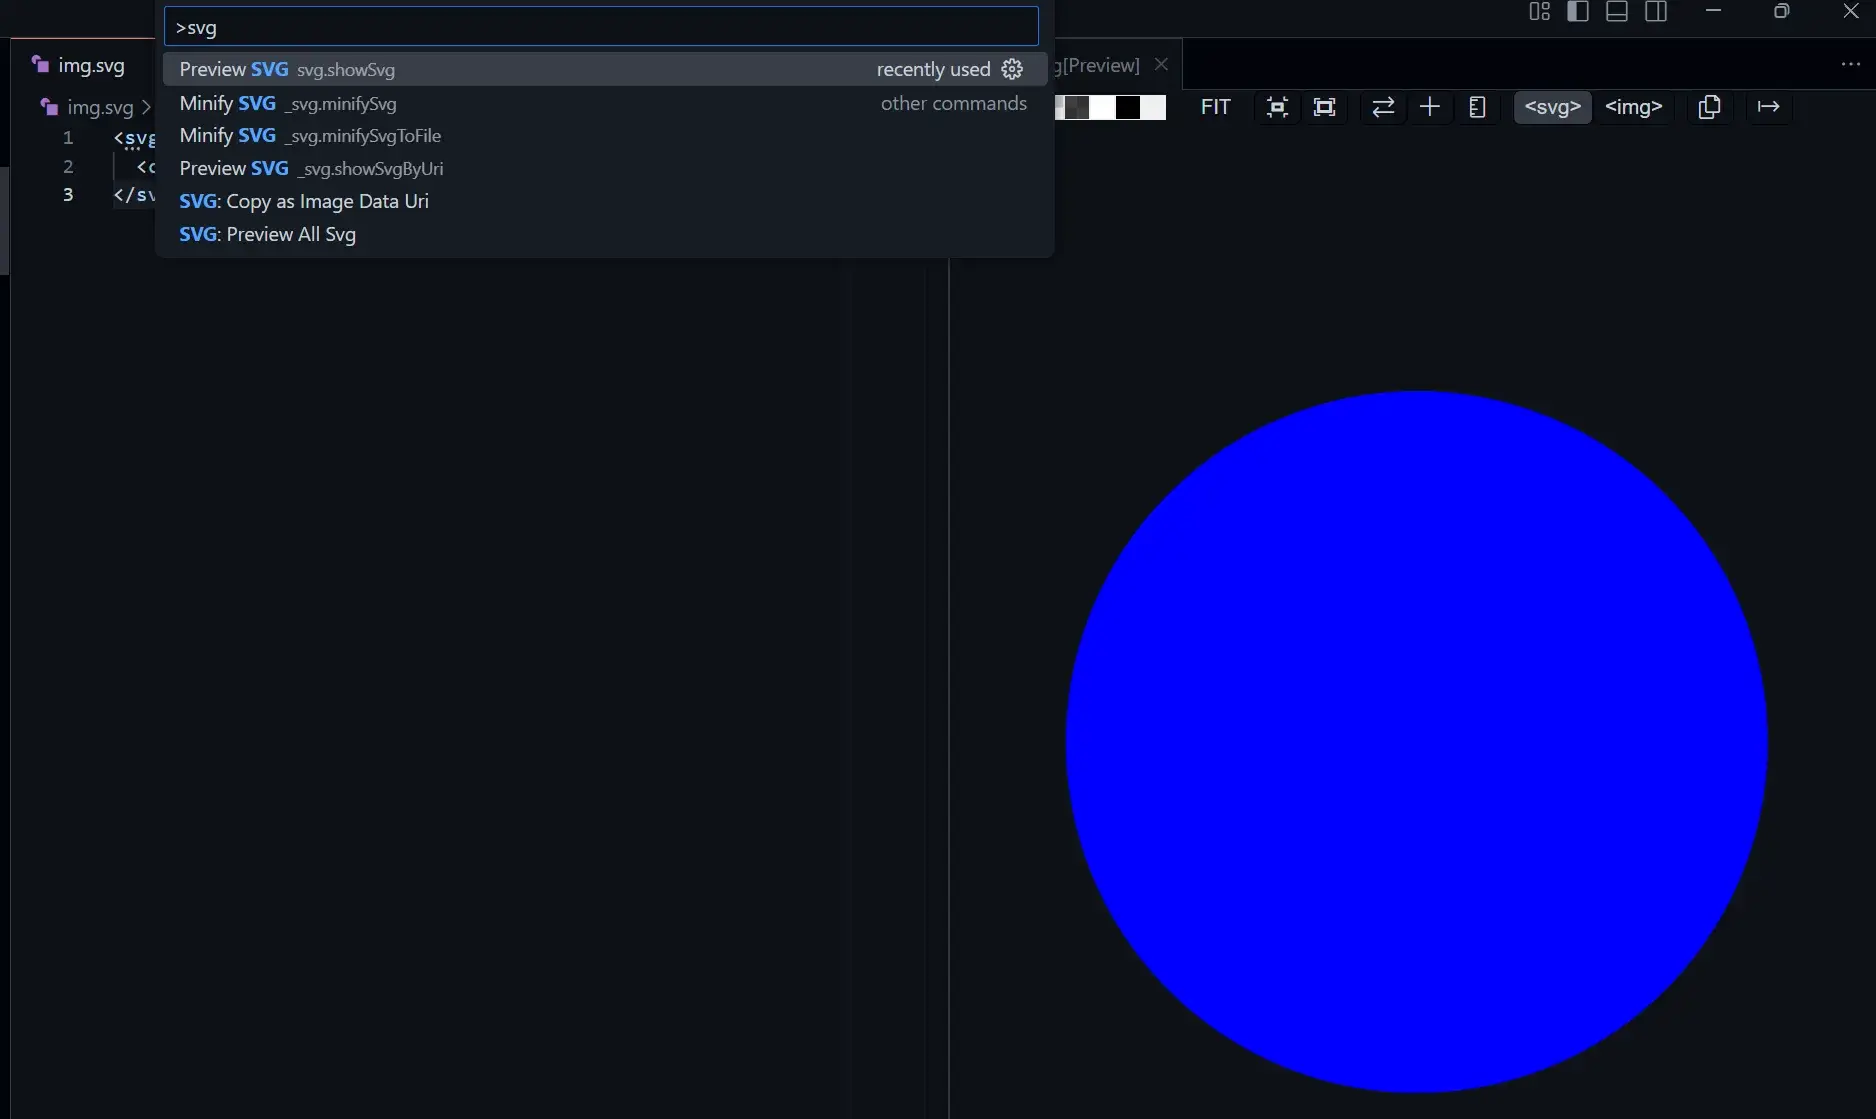
Task: Switch preview mode to <img>
Action: (x=1633, y=107)
